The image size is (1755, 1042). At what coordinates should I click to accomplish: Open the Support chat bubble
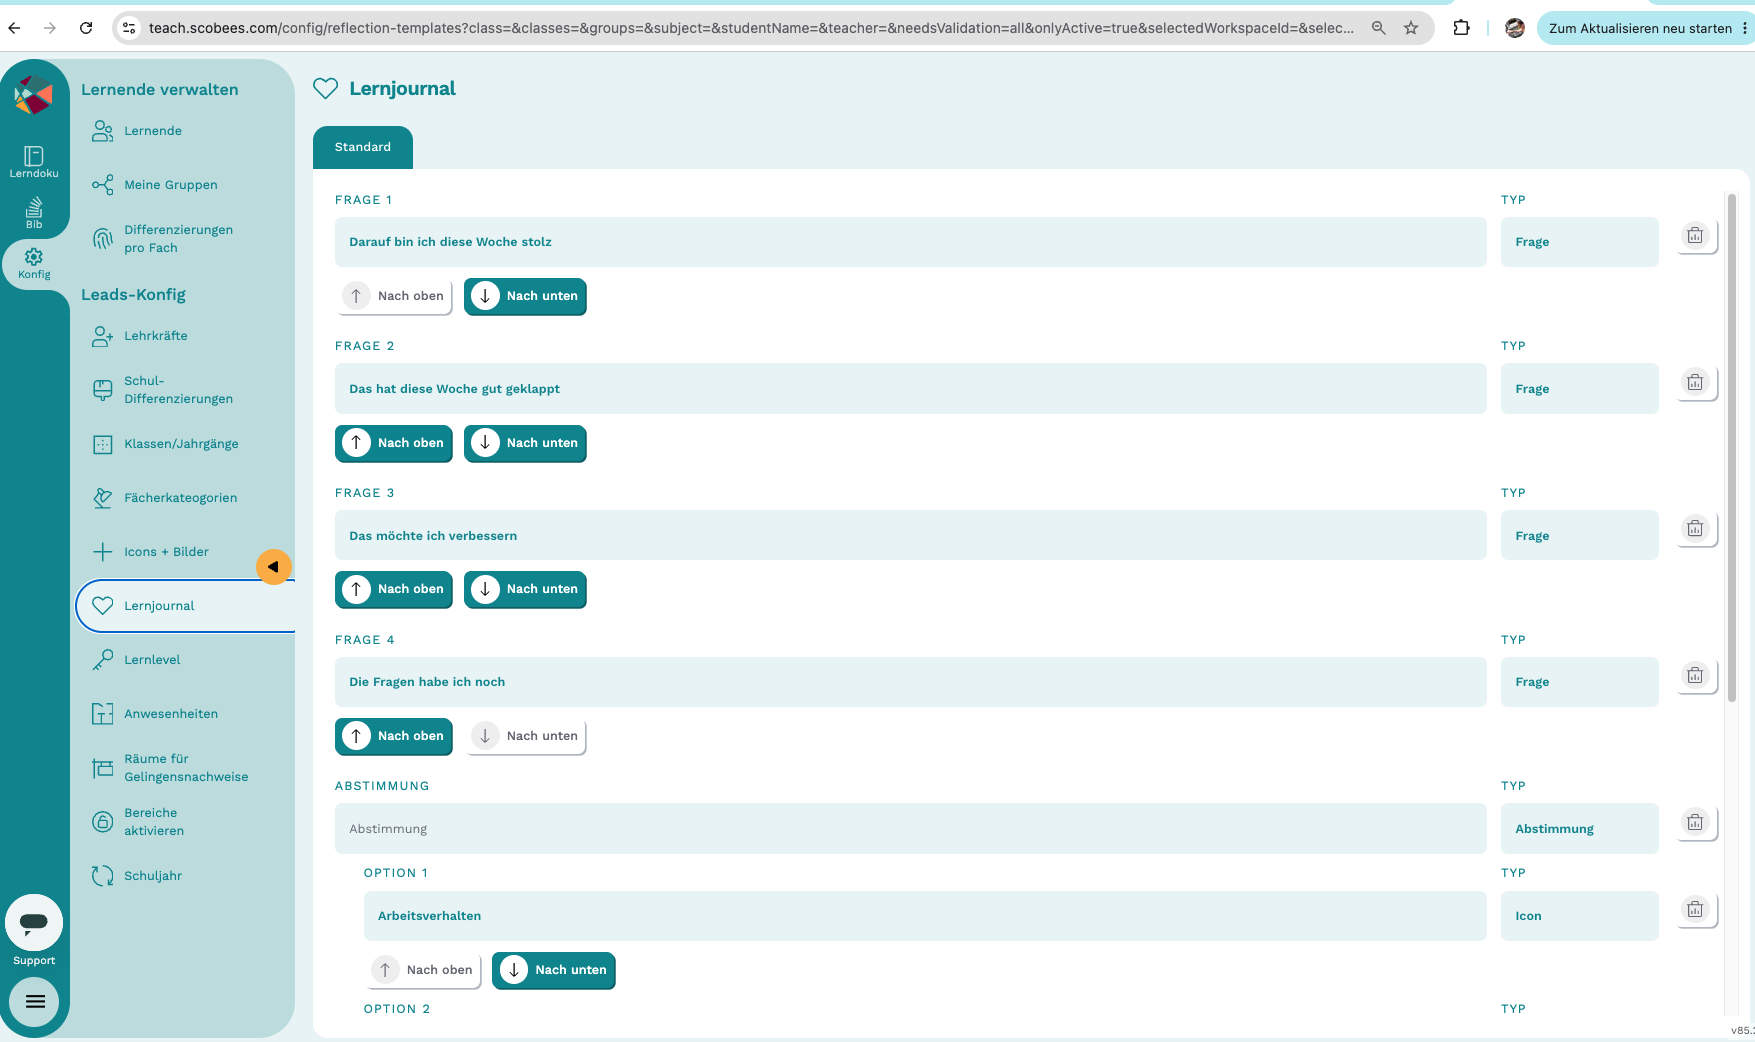click(34, 922)
